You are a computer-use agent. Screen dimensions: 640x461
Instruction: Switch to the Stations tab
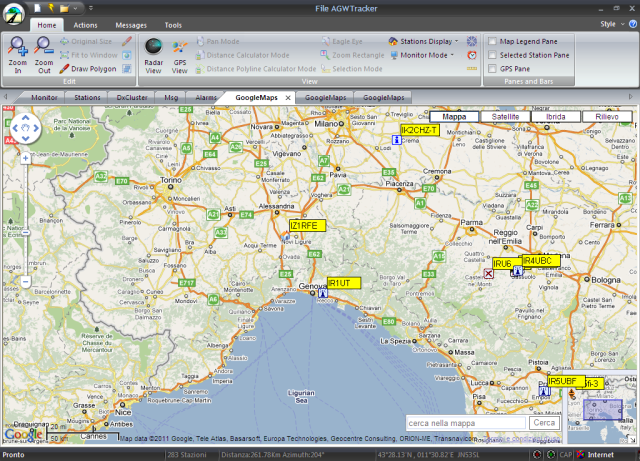[x=87, y=98]
